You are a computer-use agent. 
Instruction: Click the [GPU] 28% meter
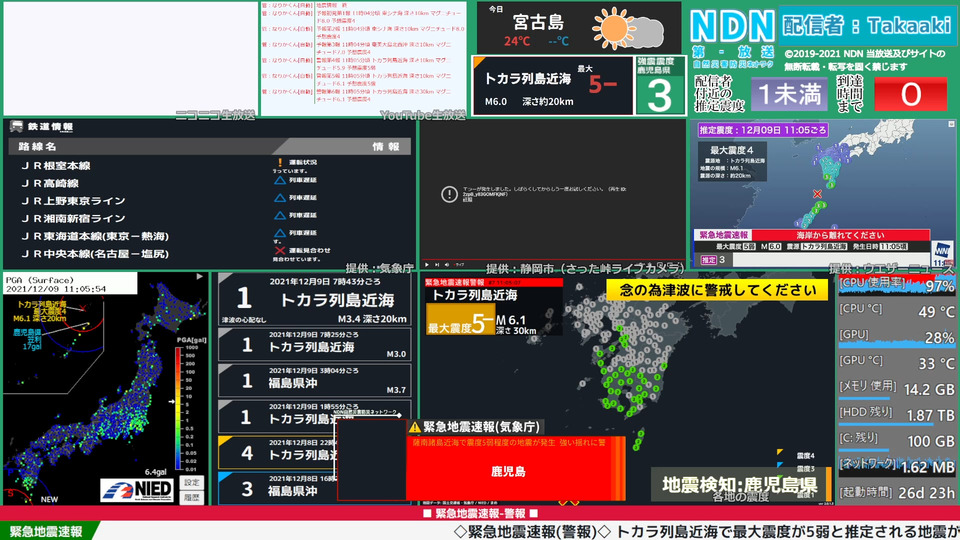[x=896, y=337]
